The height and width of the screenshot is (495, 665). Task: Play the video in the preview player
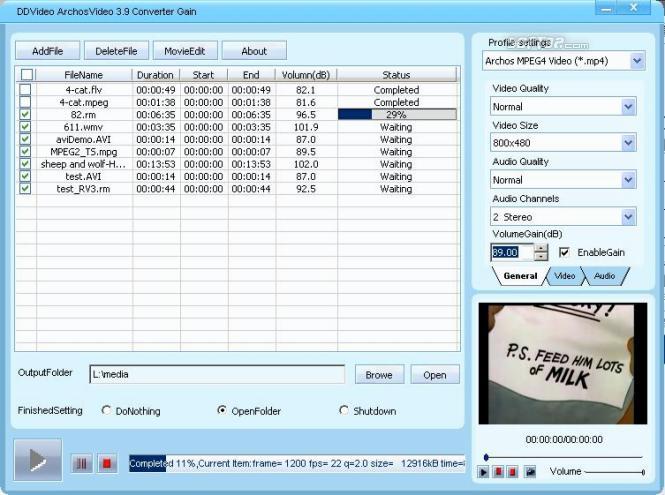(x=483, y=472)
